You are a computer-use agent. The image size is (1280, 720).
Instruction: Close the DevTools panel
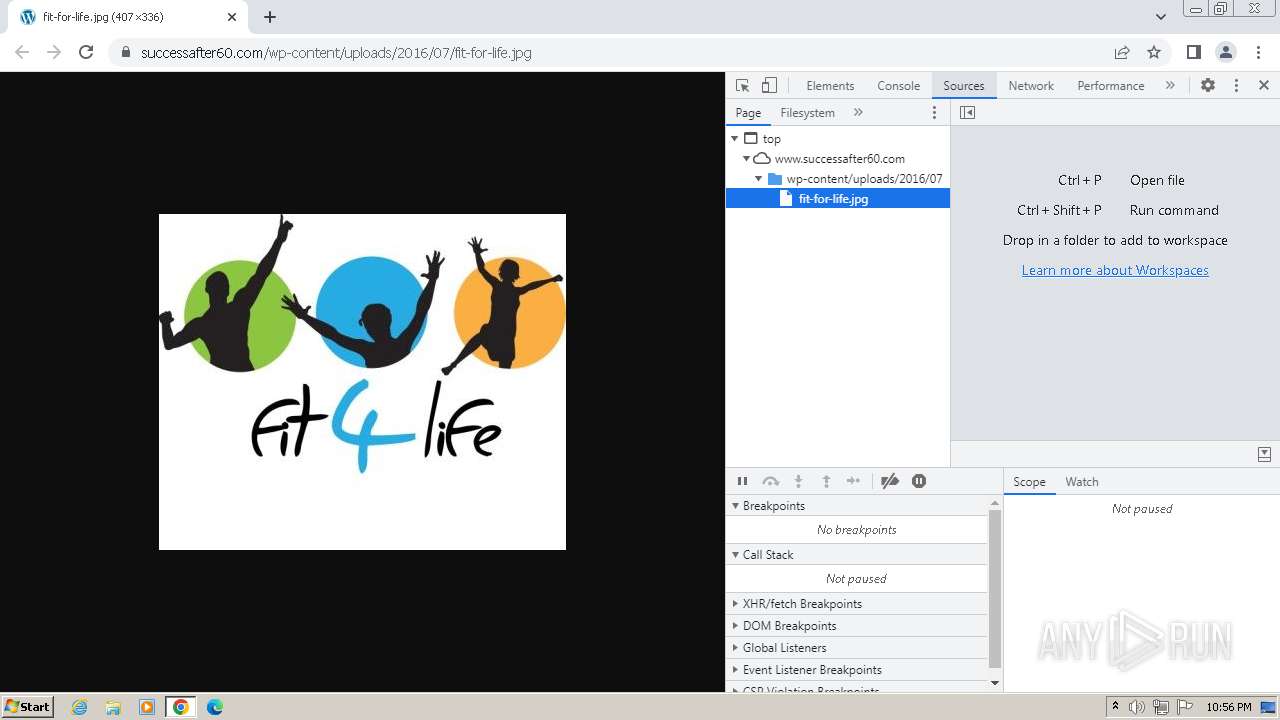pyautogui.click(x=1264, y=86)
